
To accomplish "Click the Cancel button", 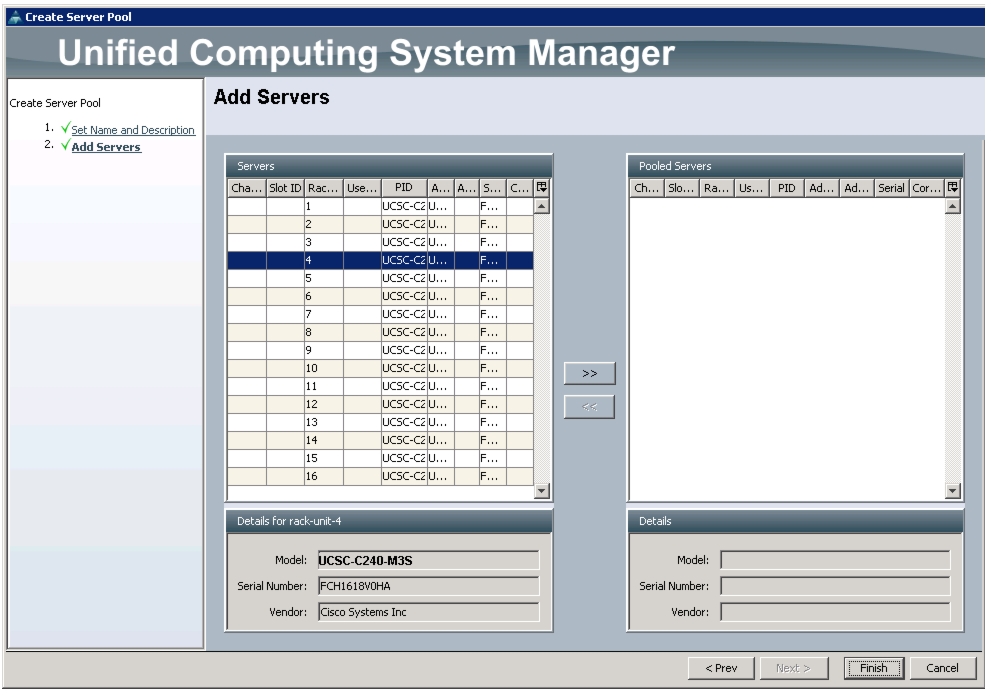I will [x=942, y=668].
